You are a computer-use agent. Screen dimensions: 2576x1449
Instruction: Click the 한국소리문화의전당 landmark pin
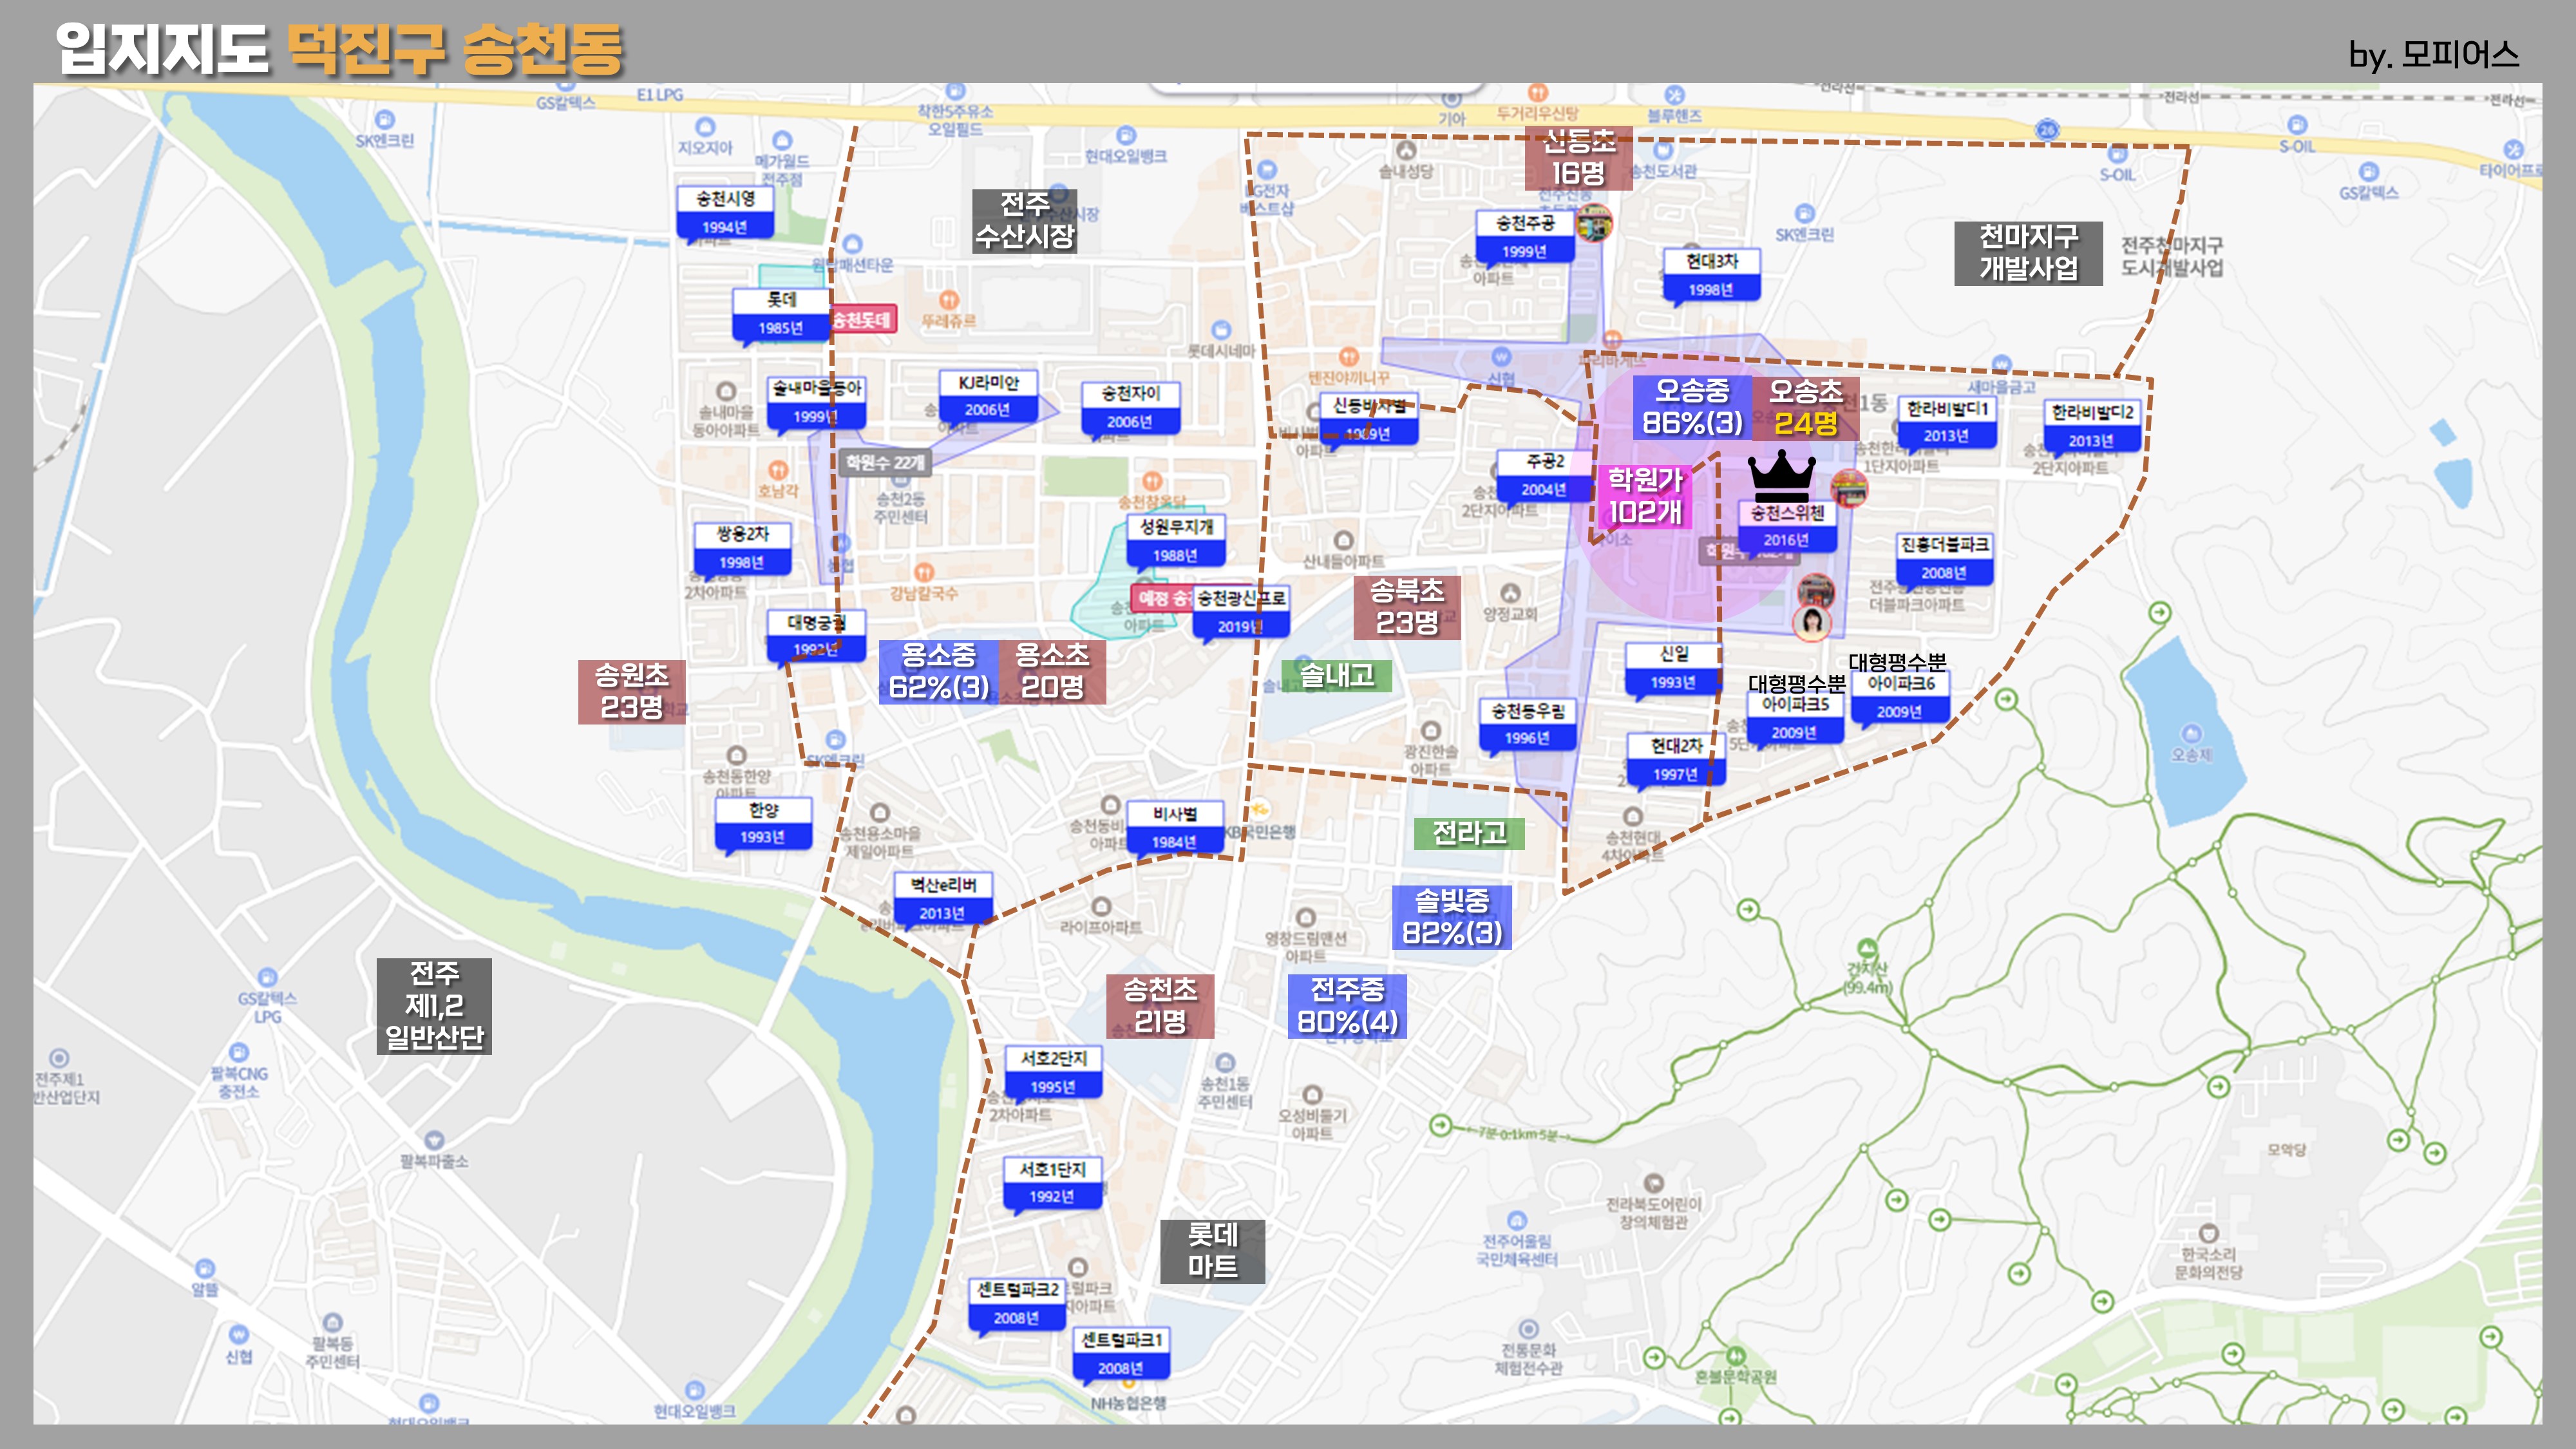(x=2208, y=1234)
